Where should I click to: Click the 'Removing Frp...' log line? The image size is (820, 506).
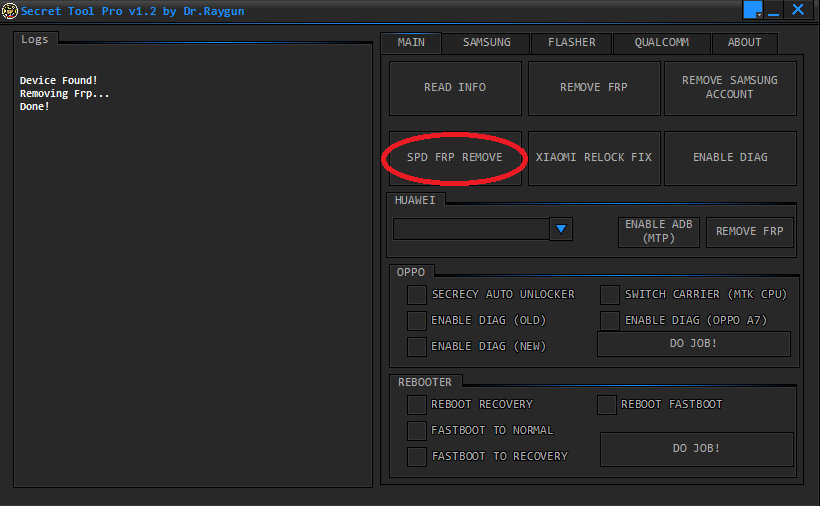(x=64, y=94)
